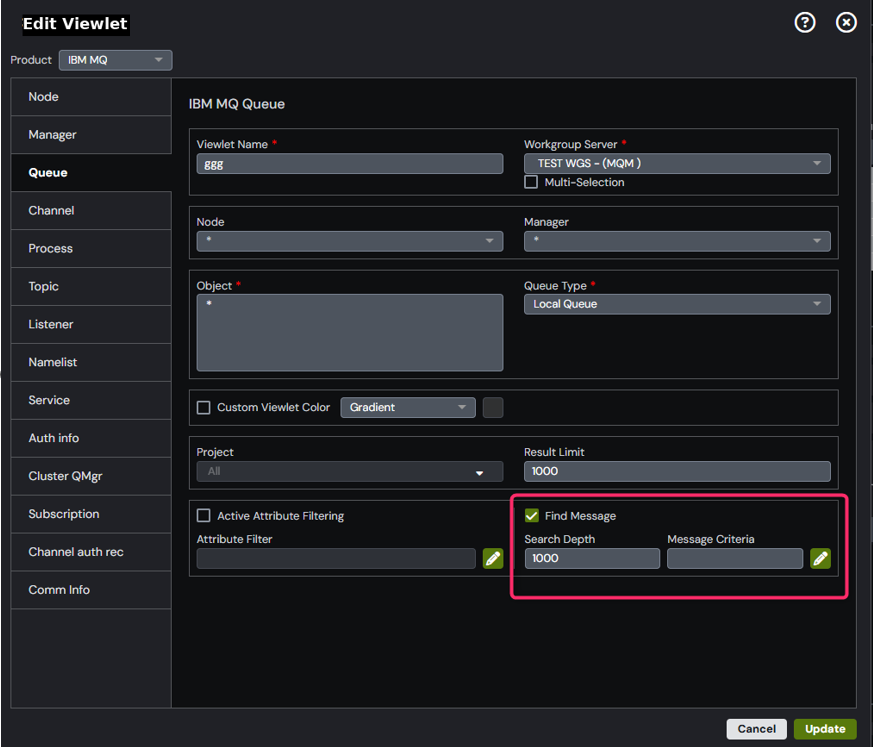Toggle Custom Viewlet Color checkbox
The height and width of the screenshot is (747, 873).
click(x=204, y=407)
